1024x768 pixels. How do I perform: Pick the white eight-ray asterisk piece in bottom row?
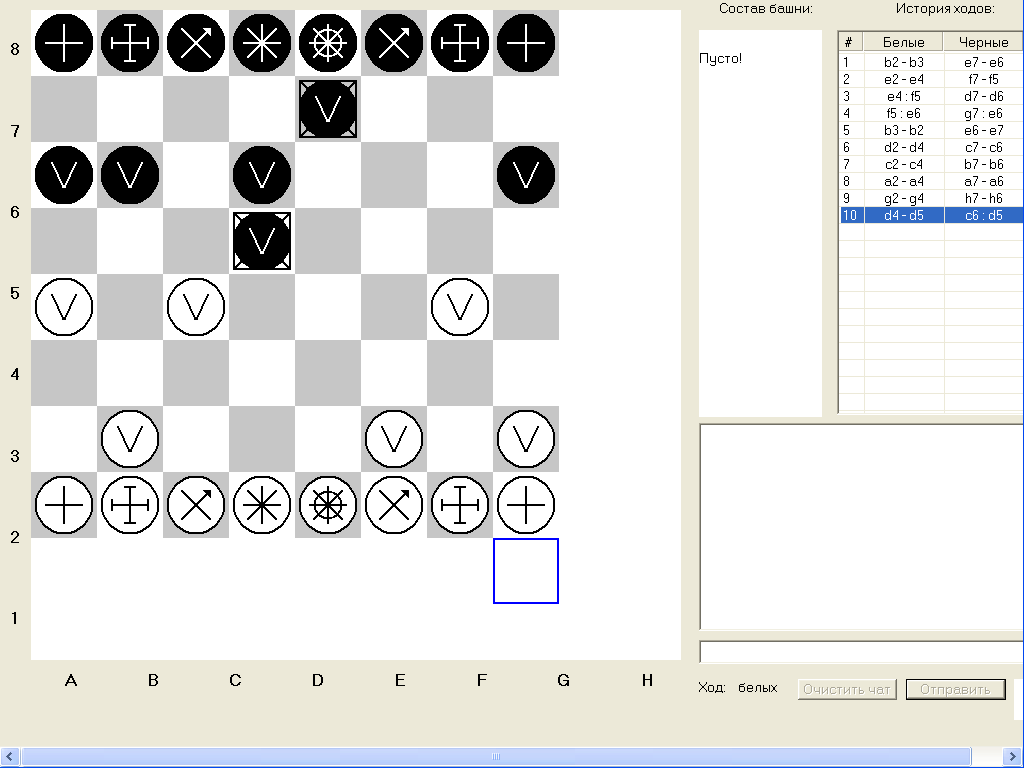point(262,505)
